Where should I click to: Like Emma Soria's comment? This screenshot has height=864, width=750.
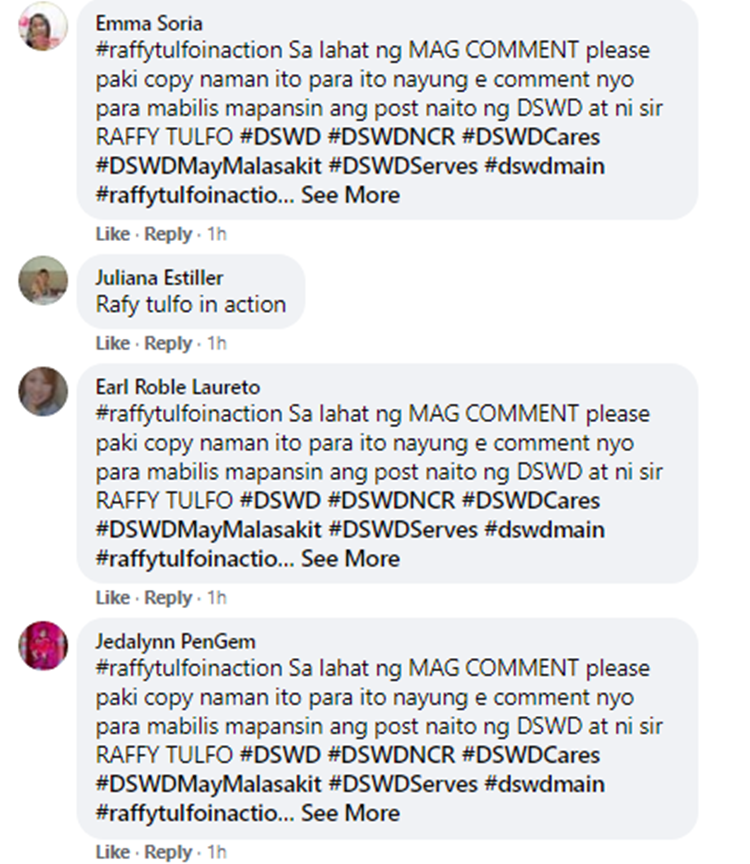(x=112, y=234)
